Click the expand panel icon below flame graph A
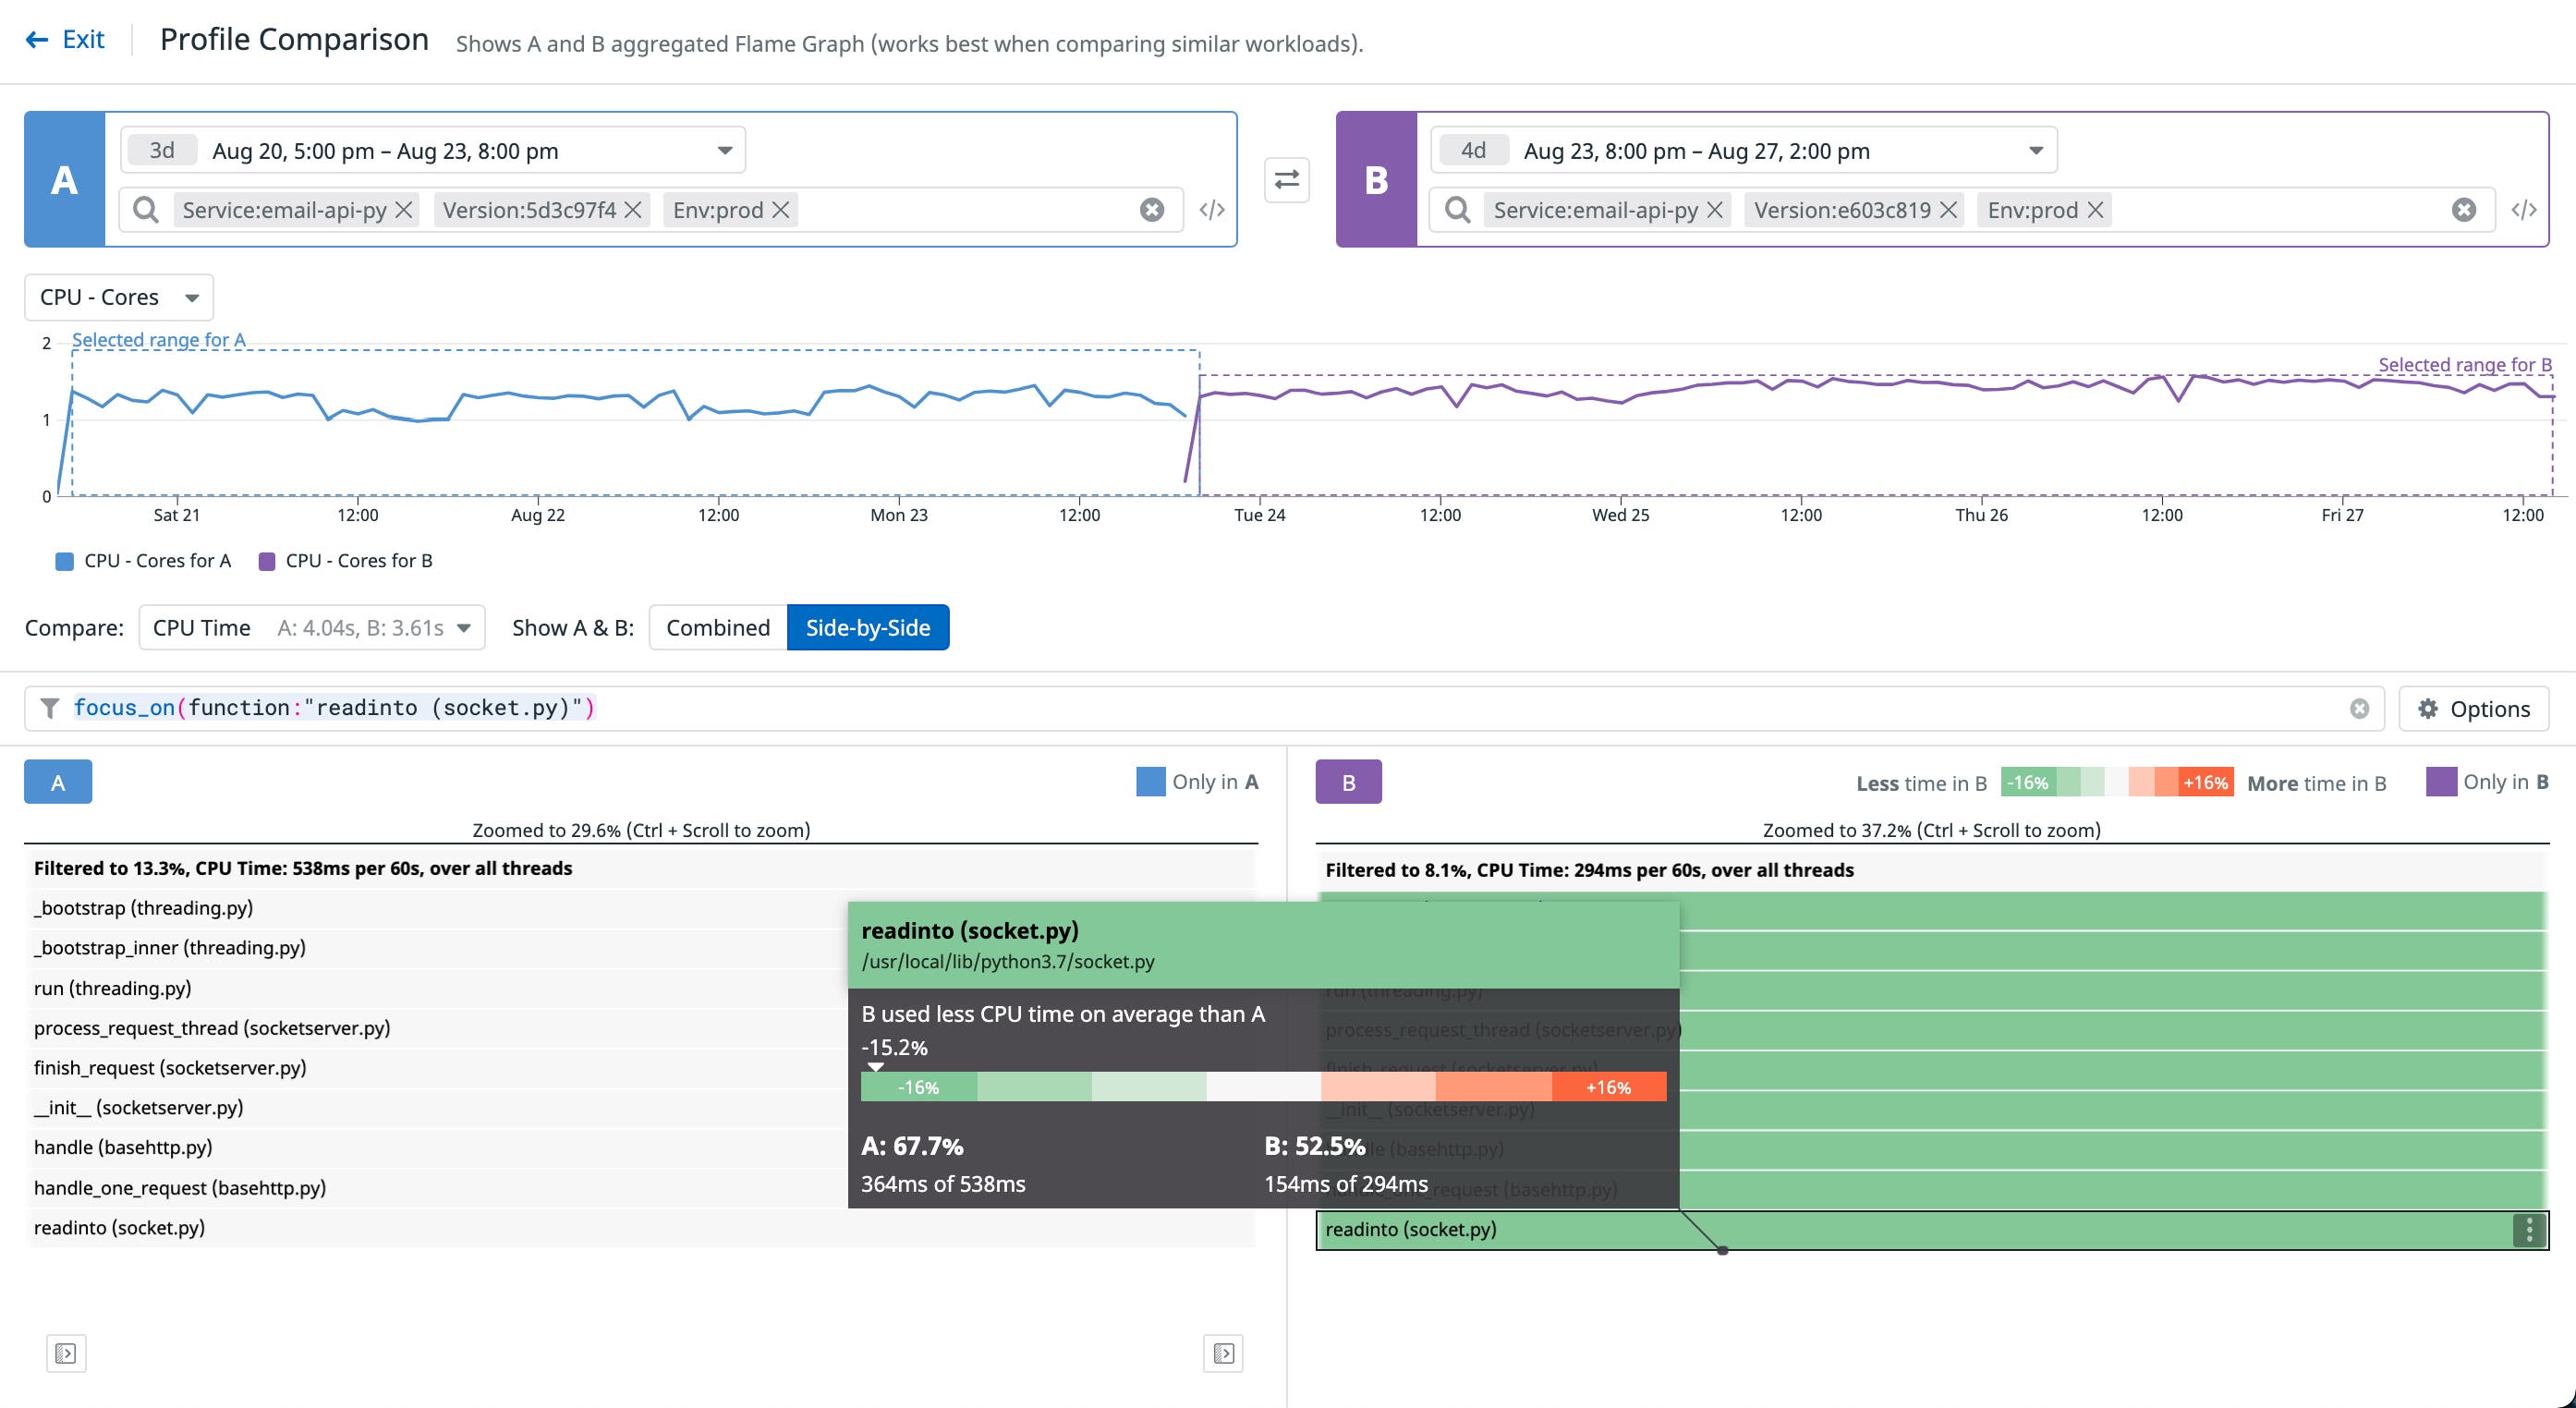 (66, 1354)
